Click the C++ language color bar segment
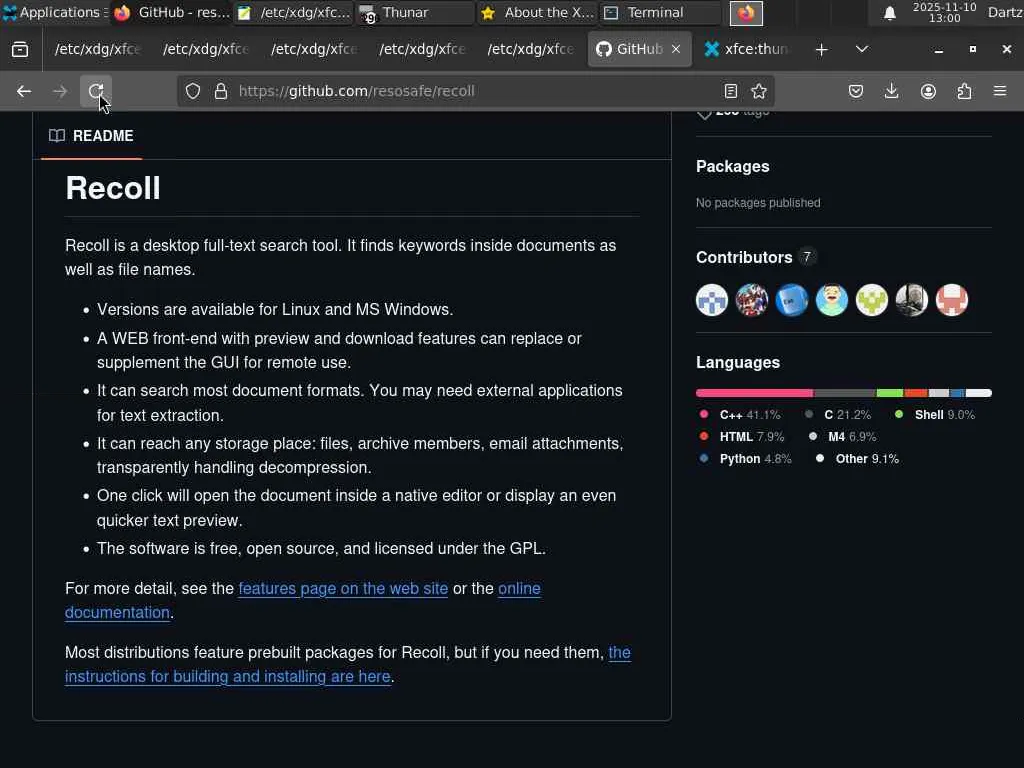The image size is (1024, 768). [x=754, y=393]
